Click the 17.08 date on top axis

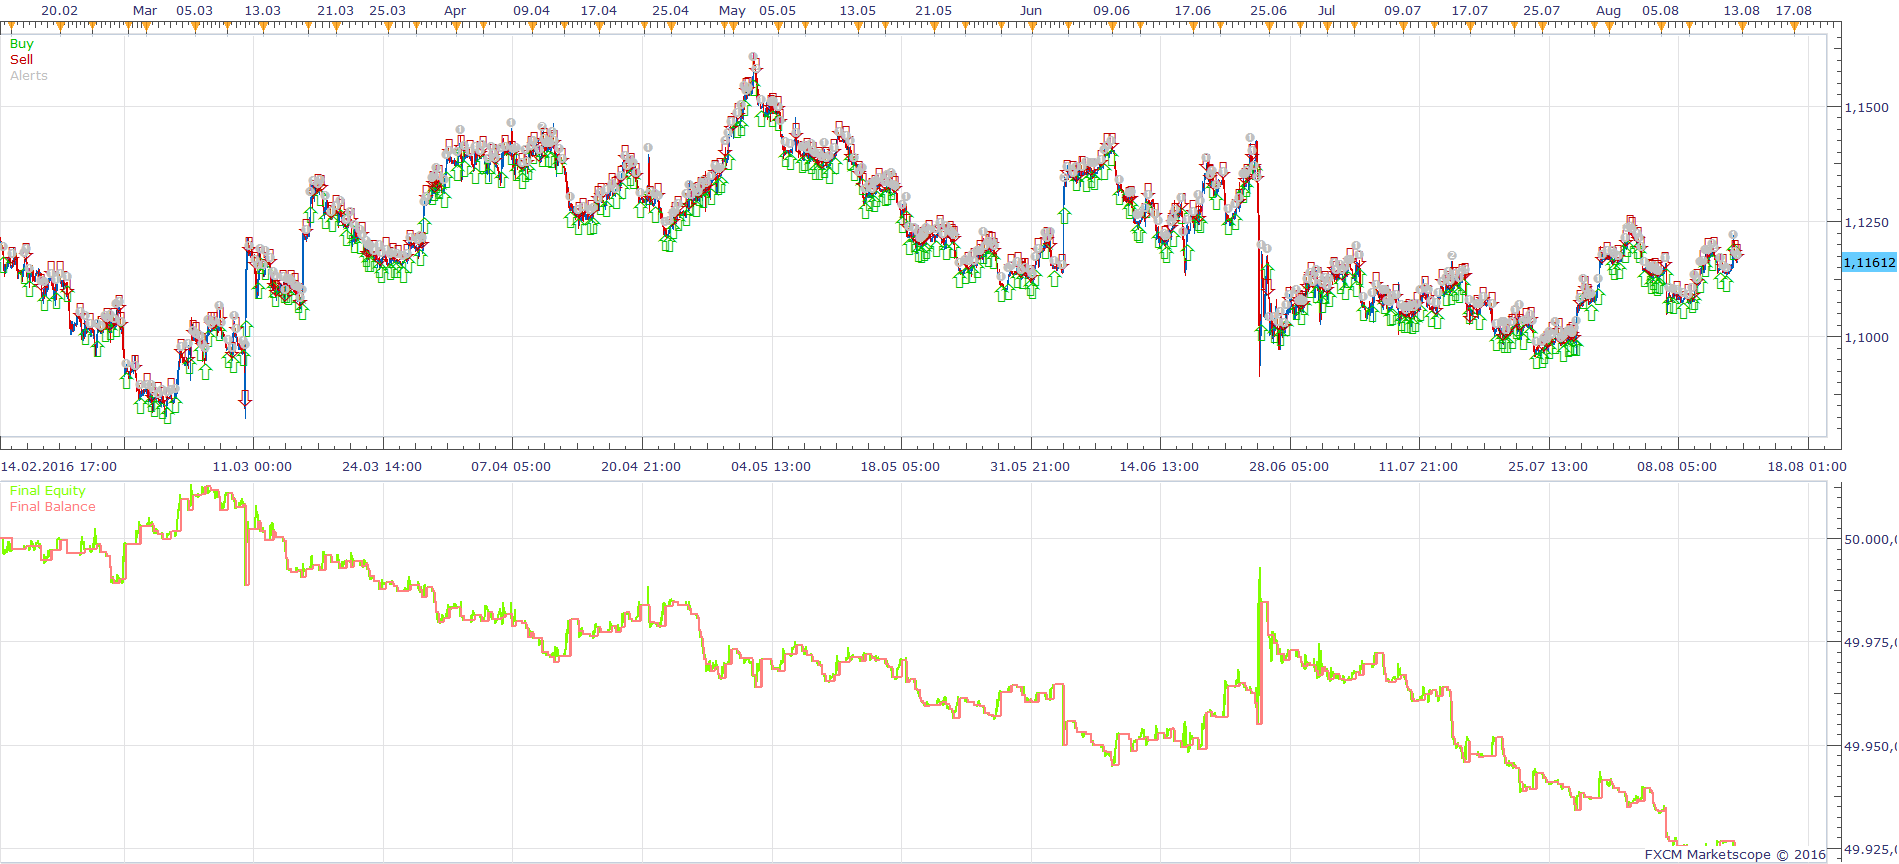tap(1793, 11)
